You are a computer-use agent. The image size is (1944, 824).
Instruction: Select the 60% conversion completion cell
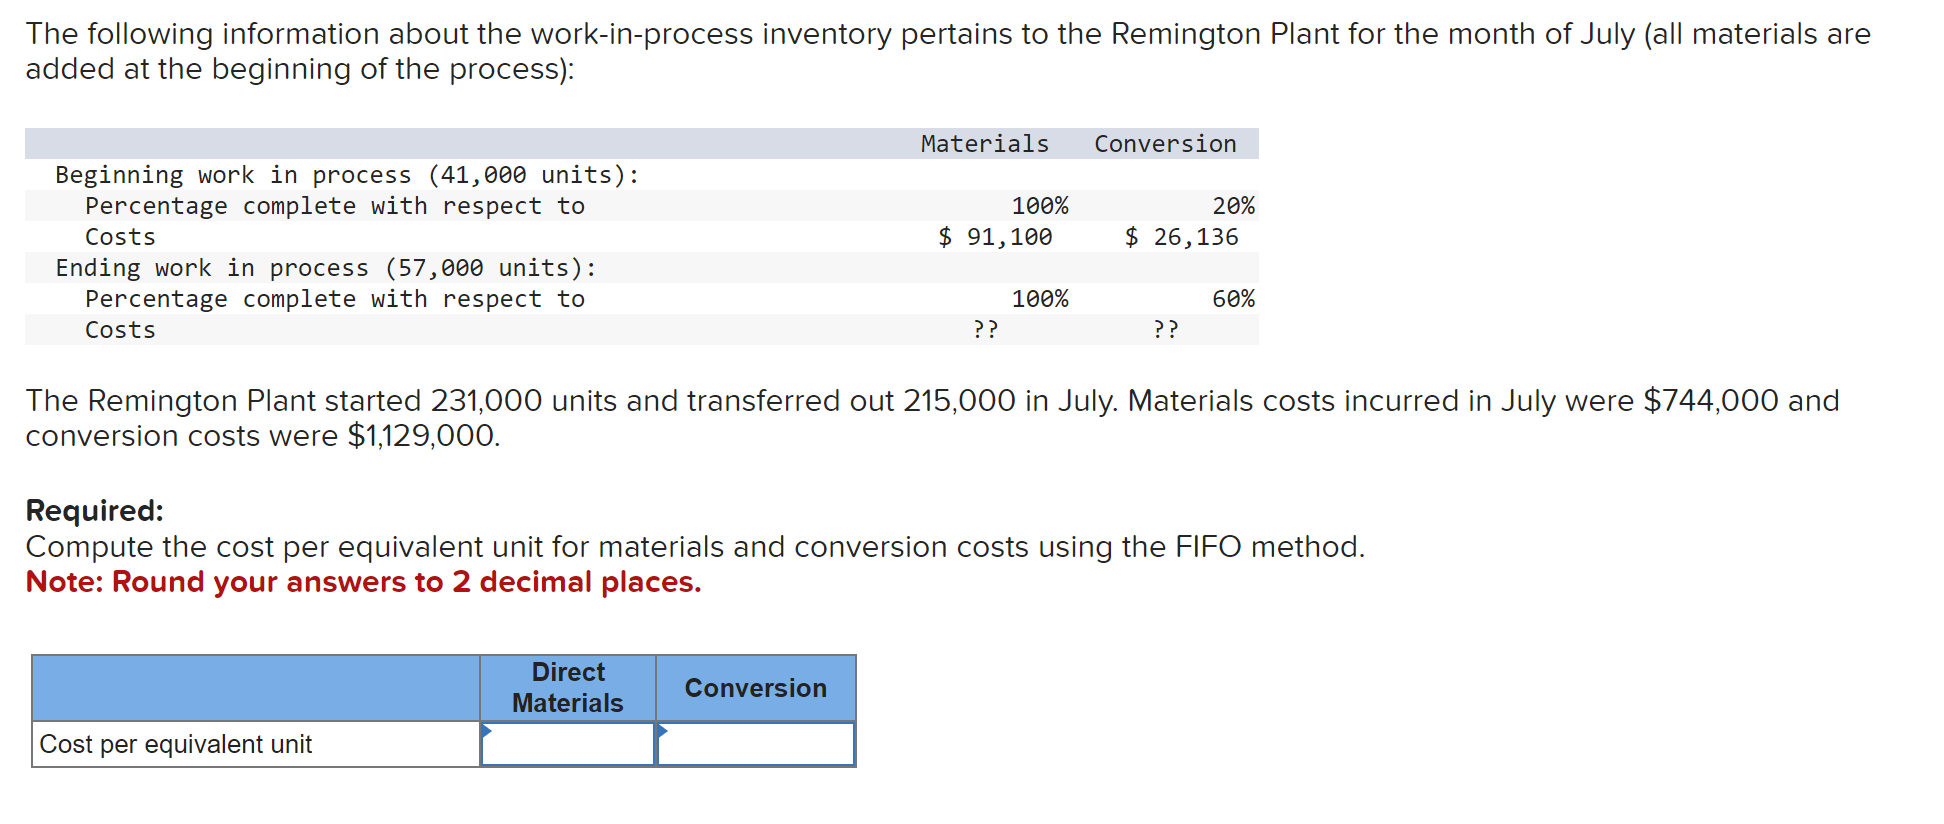(x=1236, y=298)
